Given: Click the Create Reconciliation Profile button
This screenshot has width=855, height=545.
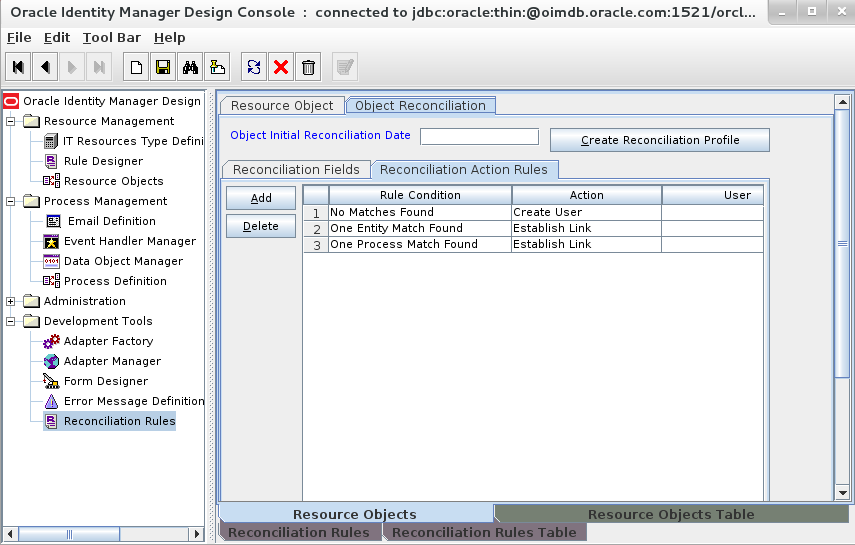Looking at the screenshot, I should [660, 140].
